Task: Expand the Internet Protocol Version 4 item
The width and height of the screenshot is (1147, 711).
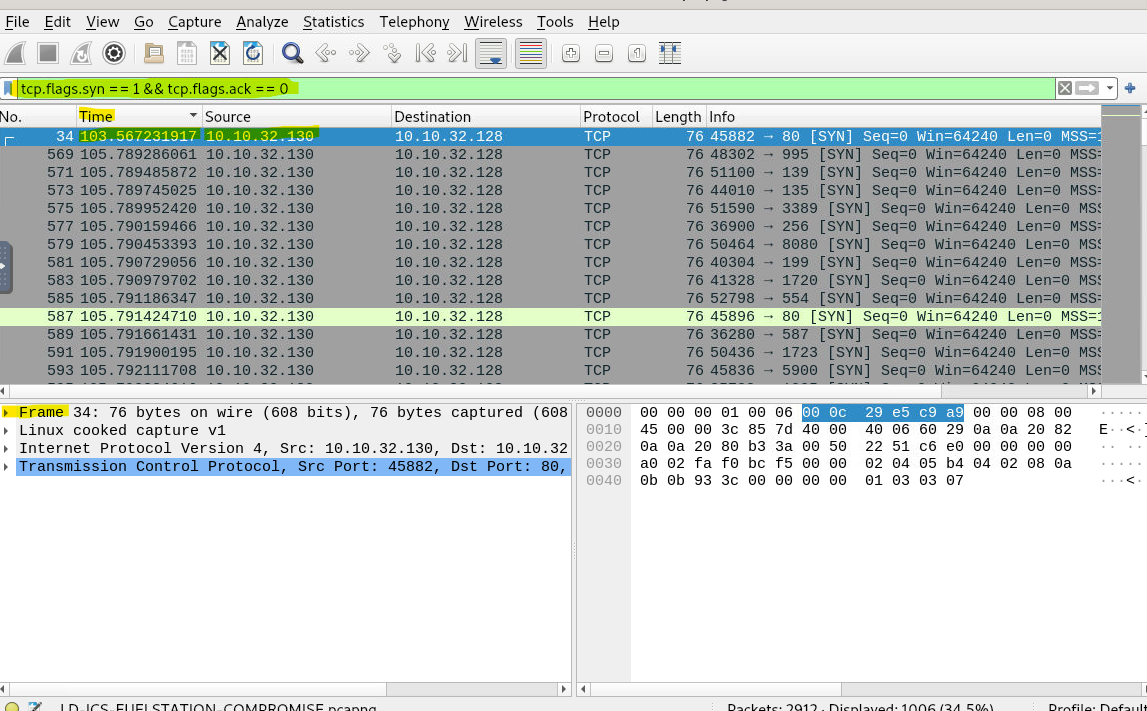Action: pyautogui.click(x=7, y=449)
